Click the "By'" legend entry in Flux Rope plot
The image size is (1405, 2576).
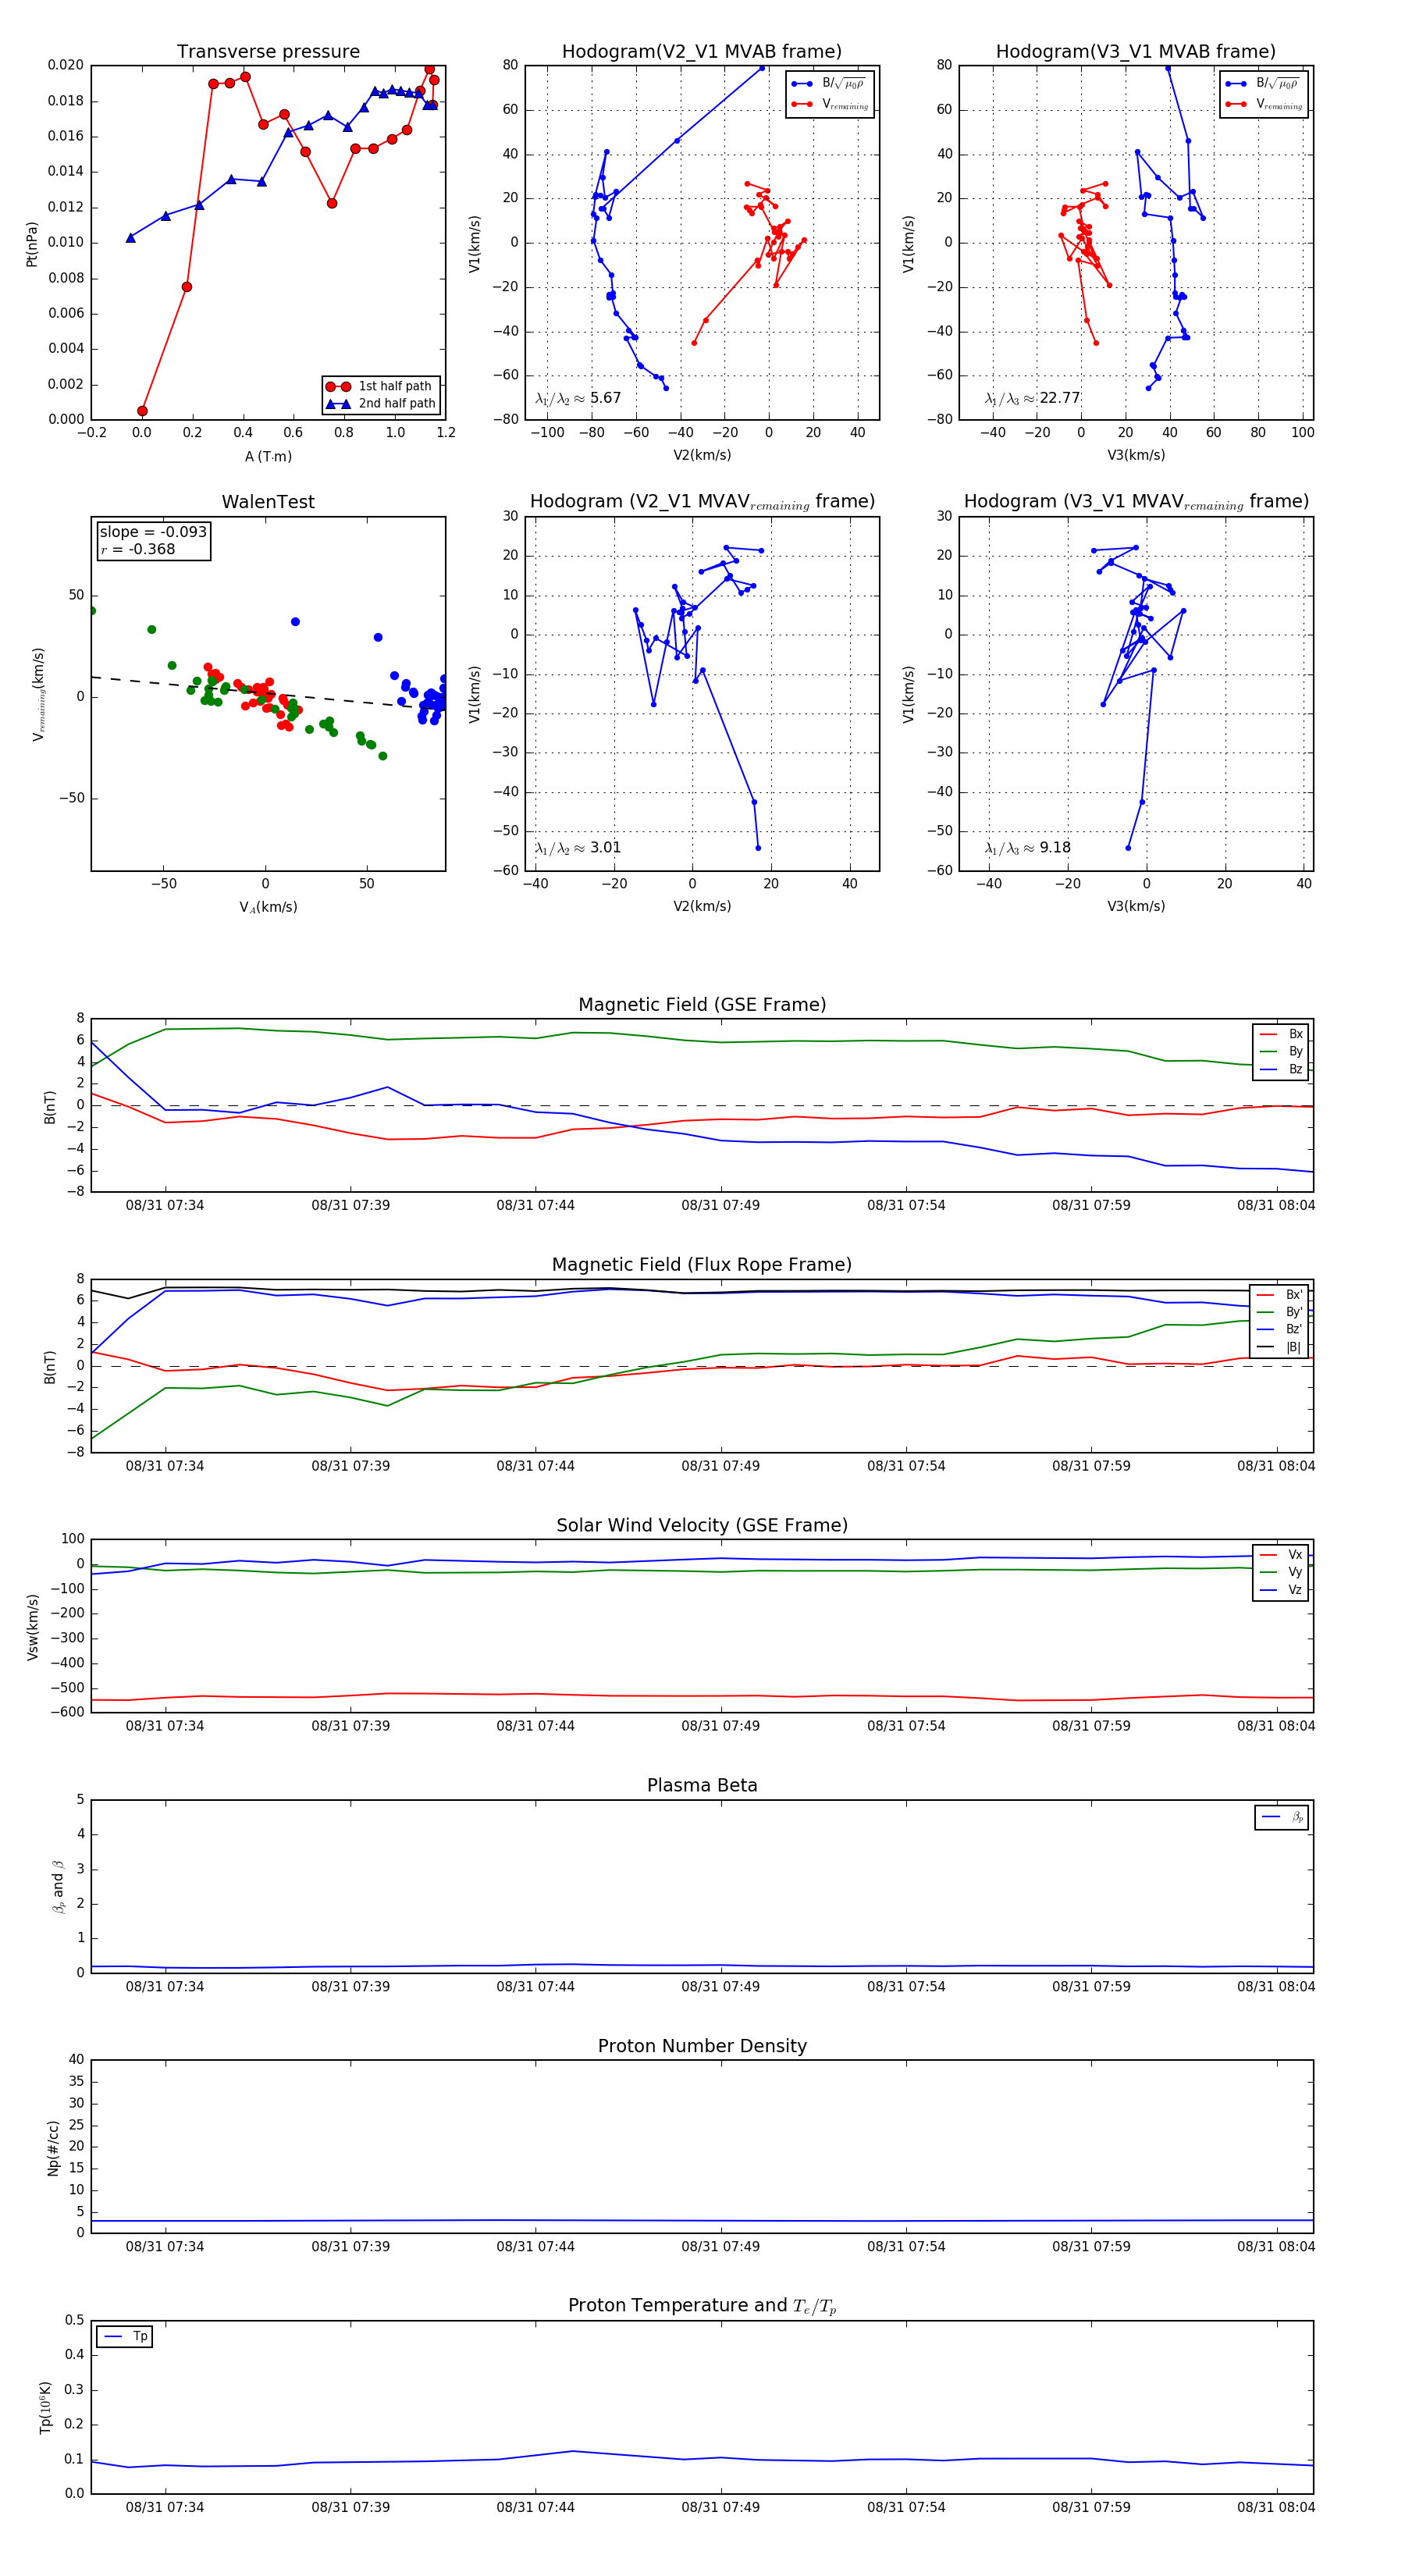click(x=1280, y=1312)
